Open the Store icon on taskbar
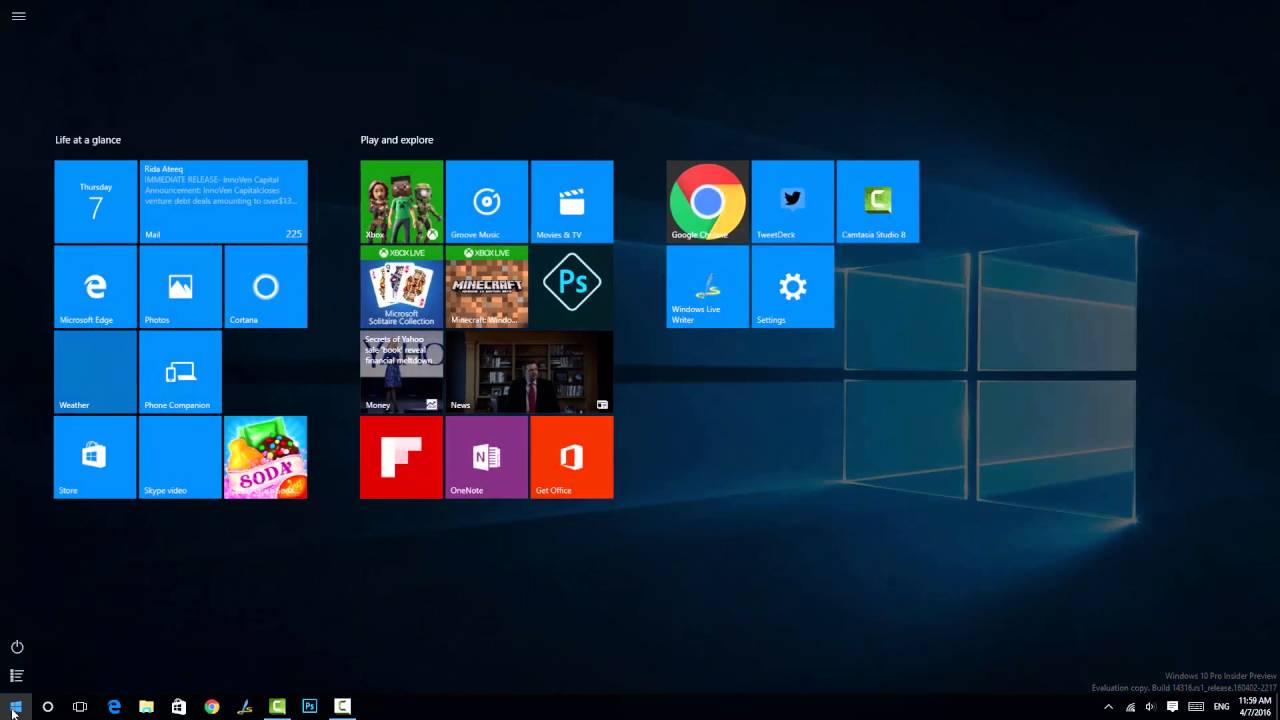 coord(179,707)
